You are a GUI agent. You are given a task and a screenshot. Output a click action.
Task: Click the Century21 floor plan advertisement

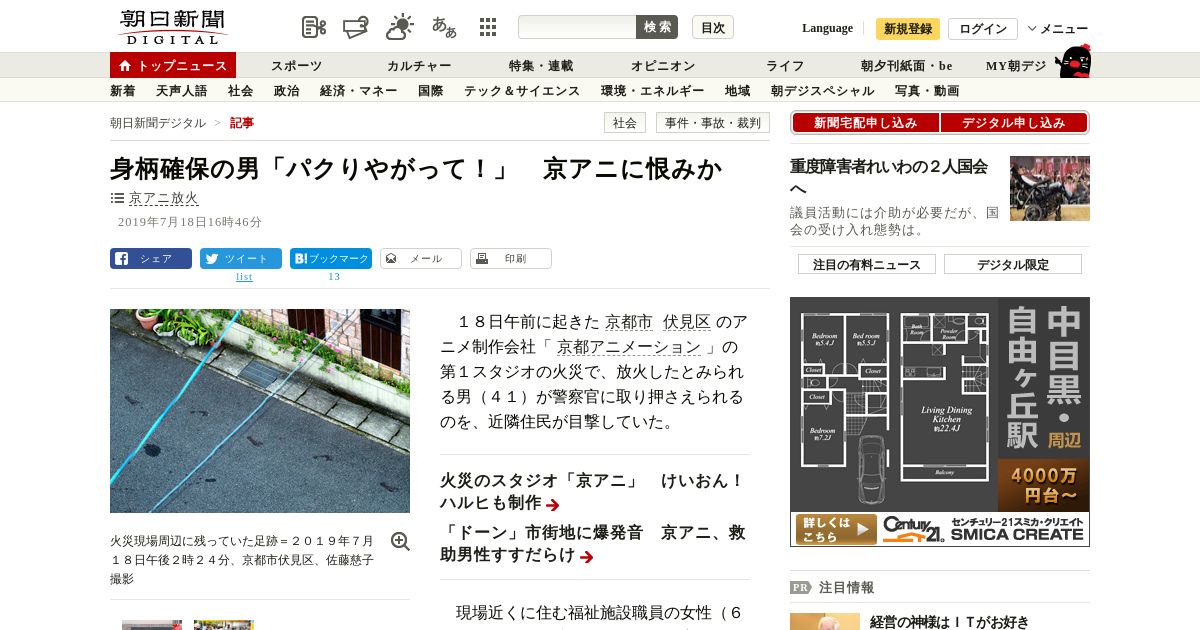(940, 422)
